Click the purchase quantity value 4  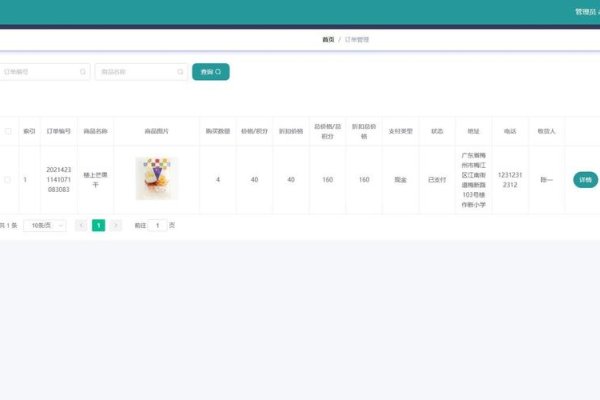[x=218, y=180]
